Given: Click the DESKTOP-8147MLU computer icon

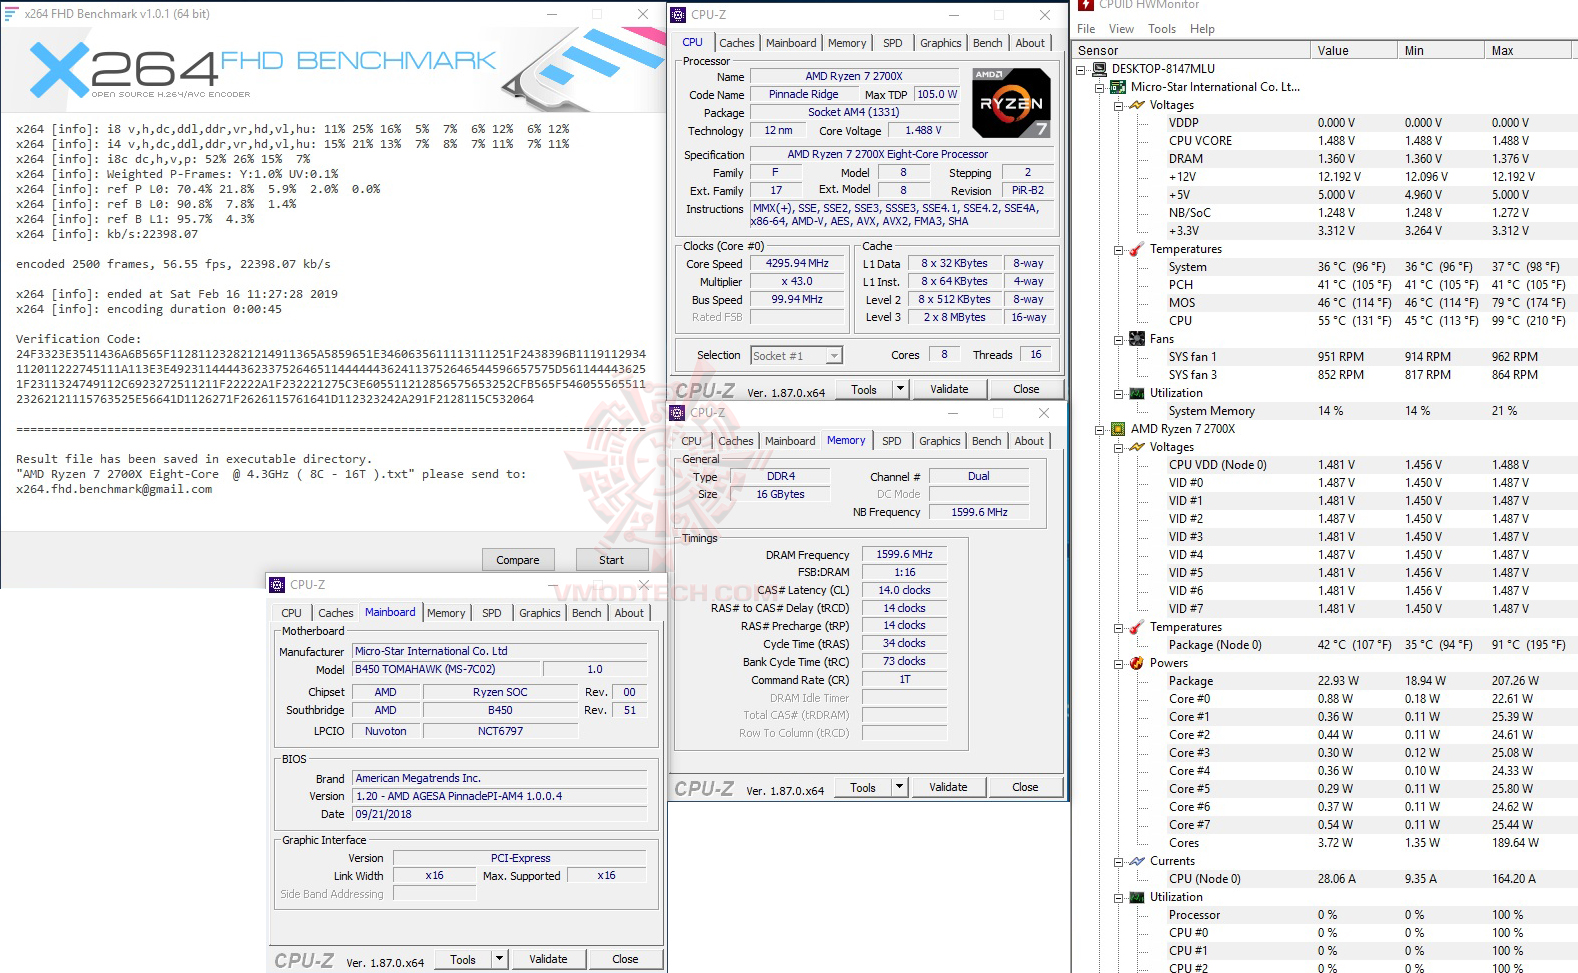Looking at the screenshot, I should tap(1099, 69).
